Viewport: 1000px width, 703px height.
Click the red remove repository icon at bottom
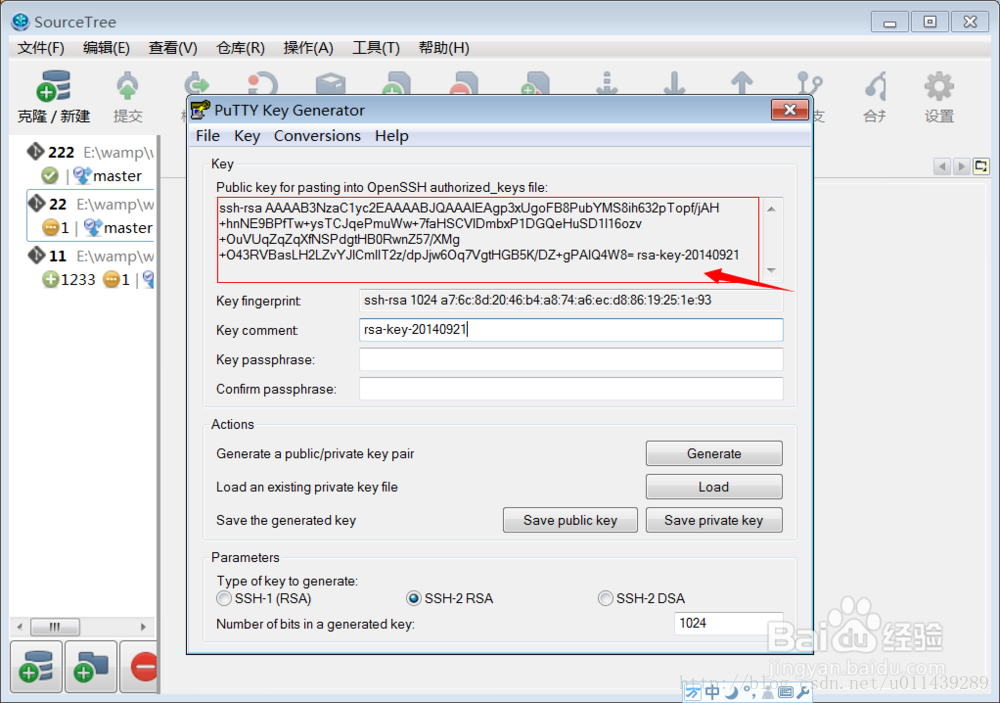click(144, 667)
